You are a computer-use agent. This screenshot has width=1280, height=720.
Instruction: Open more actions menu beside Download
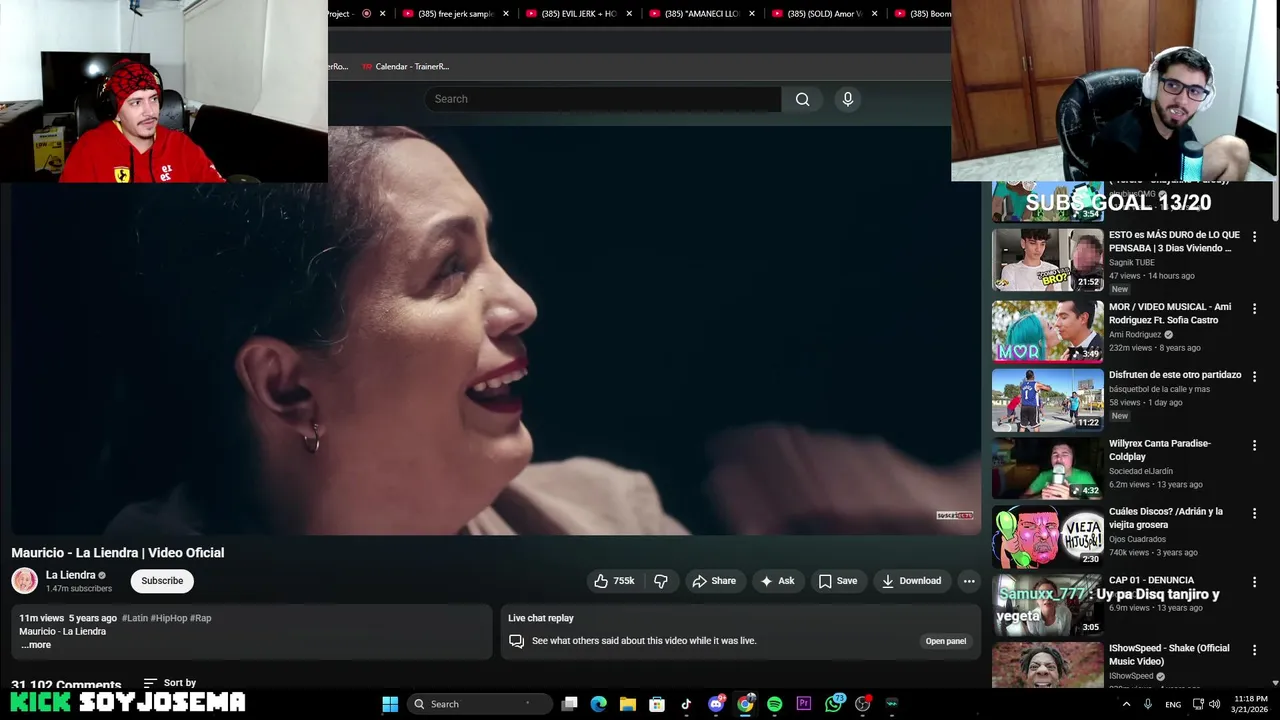[x=969, y=581]
